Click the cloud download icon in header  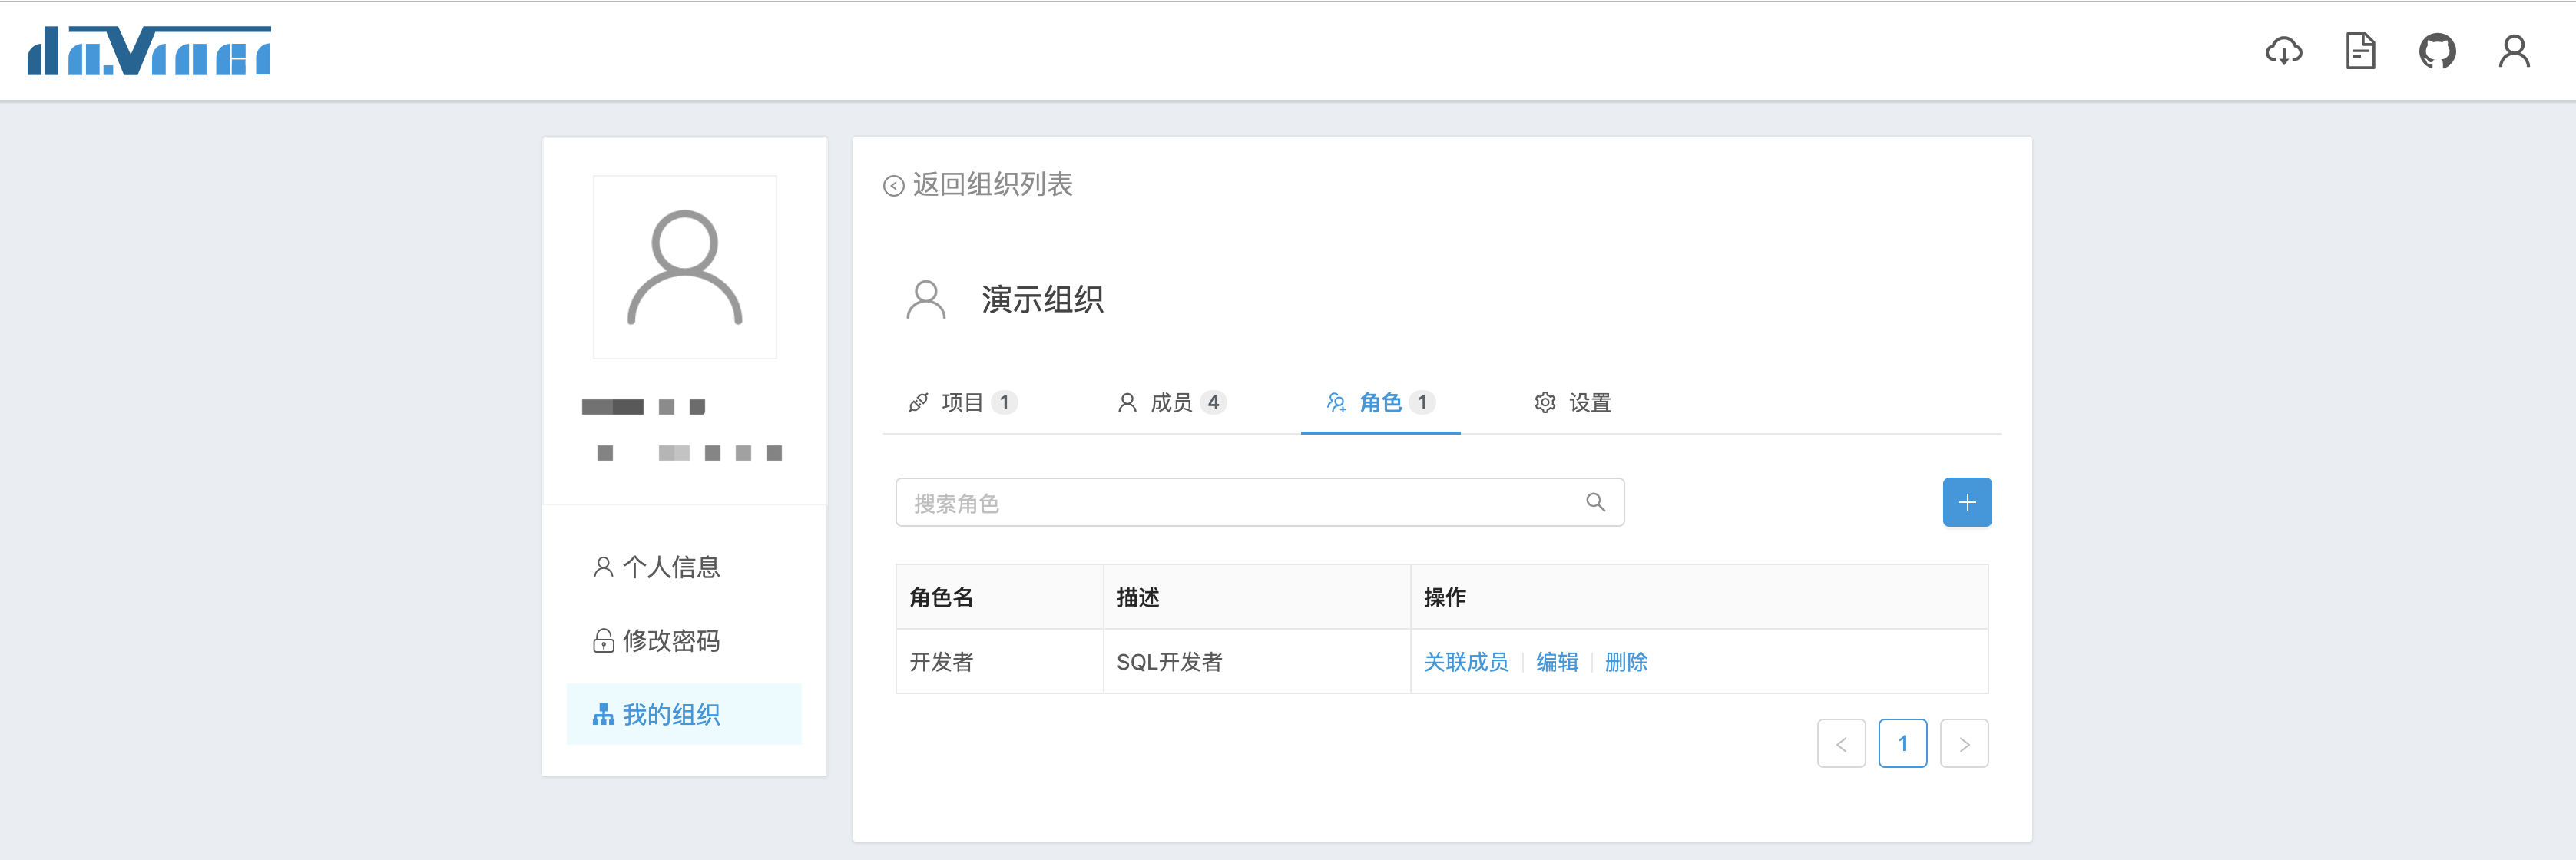tap(2283, 51)
